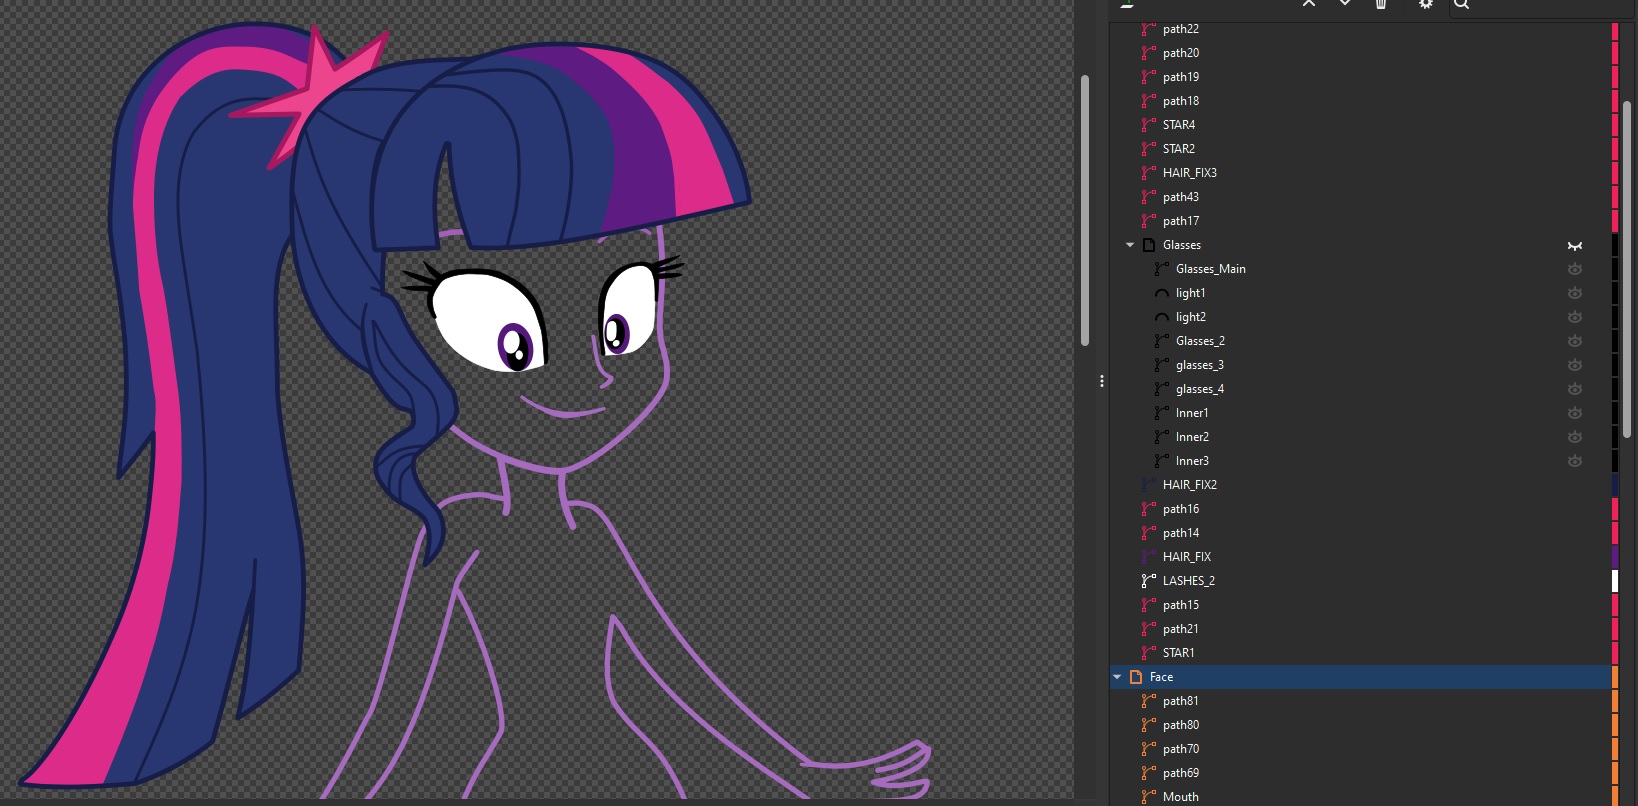
Task: Select the Inner1 object label
Action: [x=1192, y=413]
